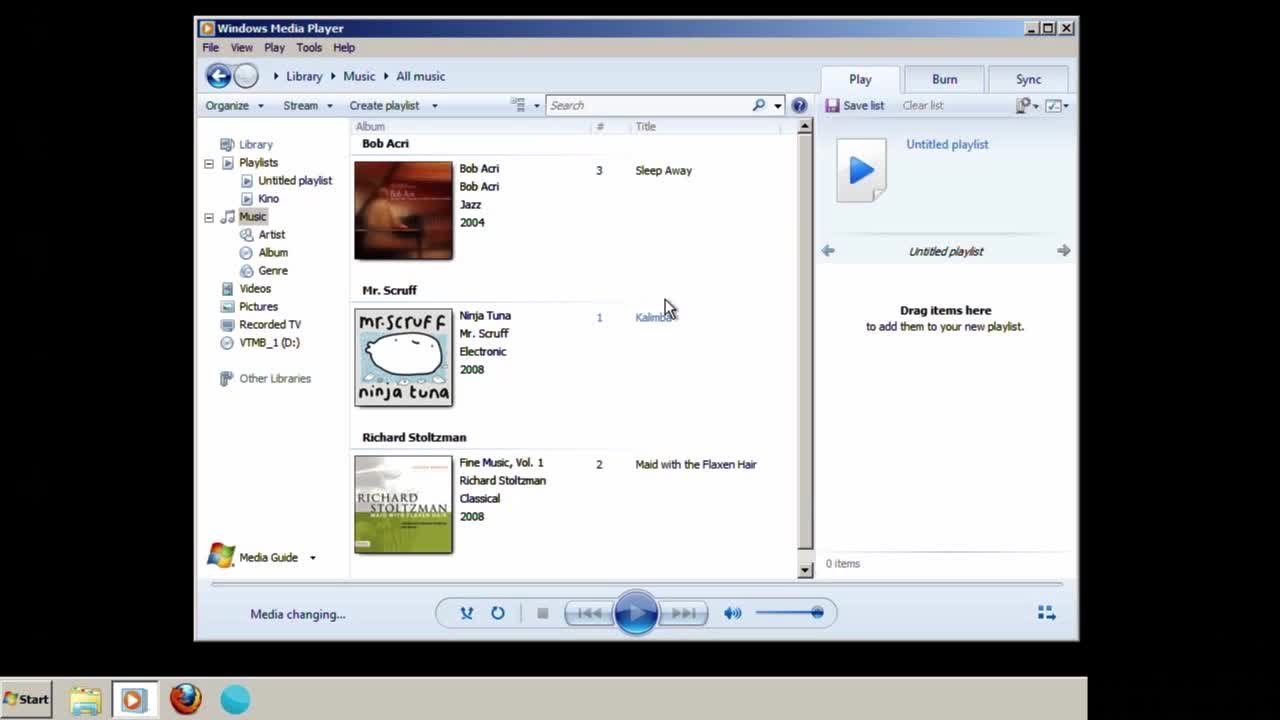The height and width of the screenshot is (720, 1280).
Task: Click the Stop button
Action: click(542, 613)
